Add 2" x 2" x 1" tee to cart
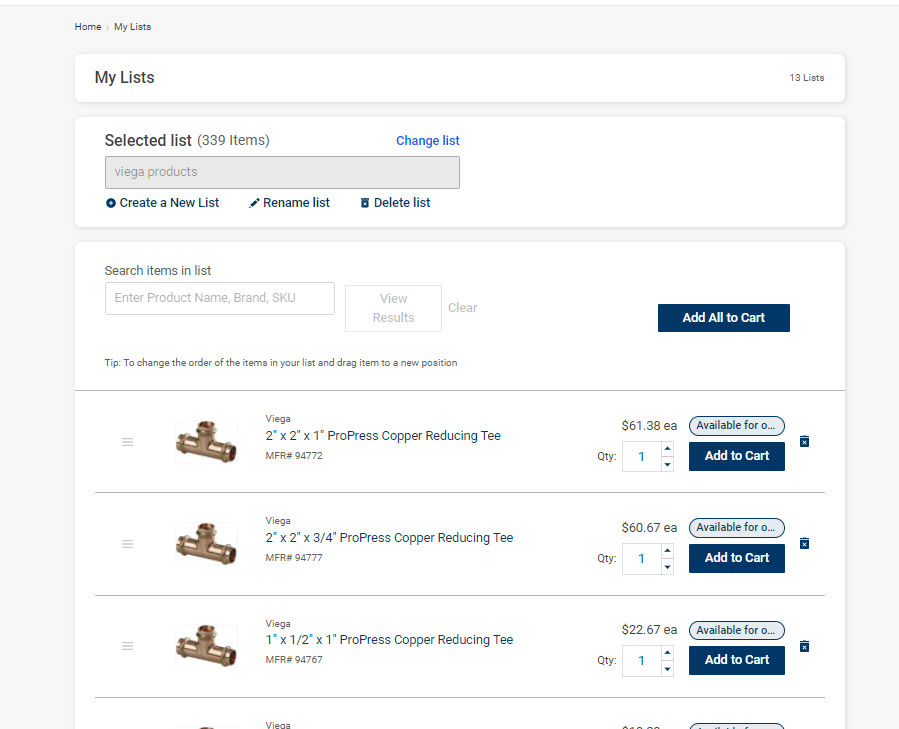Screen dimensions: 899x729 (x=737, y=456)
